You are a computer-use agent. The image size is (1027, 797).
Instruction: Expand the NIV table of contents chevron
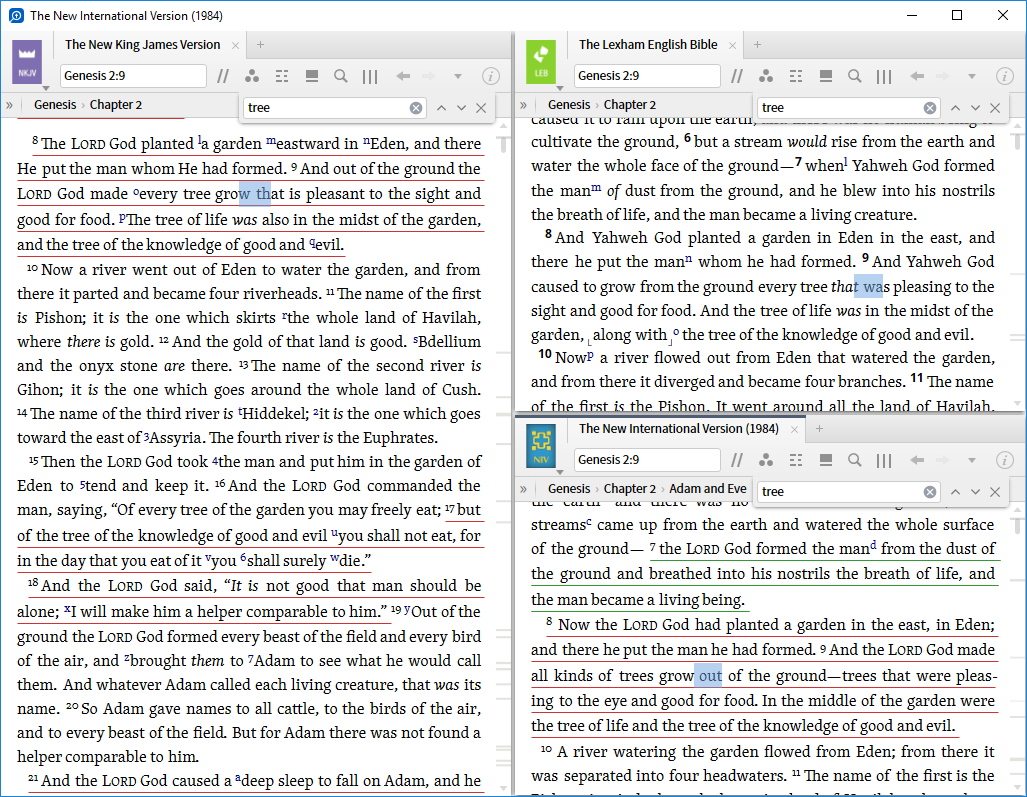point(523,489)
